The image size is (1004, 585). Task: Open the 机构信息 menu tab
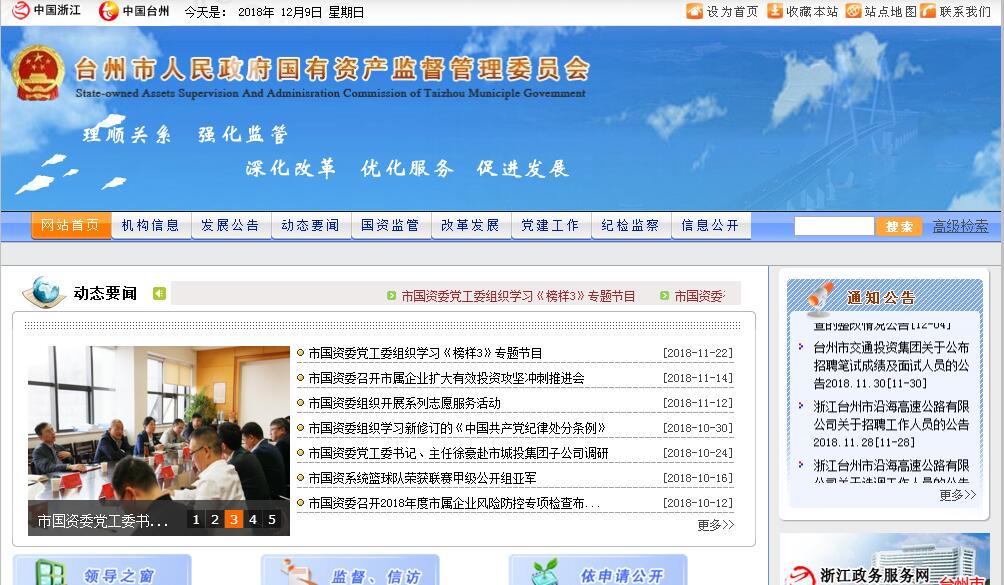[x=151, y=226]
